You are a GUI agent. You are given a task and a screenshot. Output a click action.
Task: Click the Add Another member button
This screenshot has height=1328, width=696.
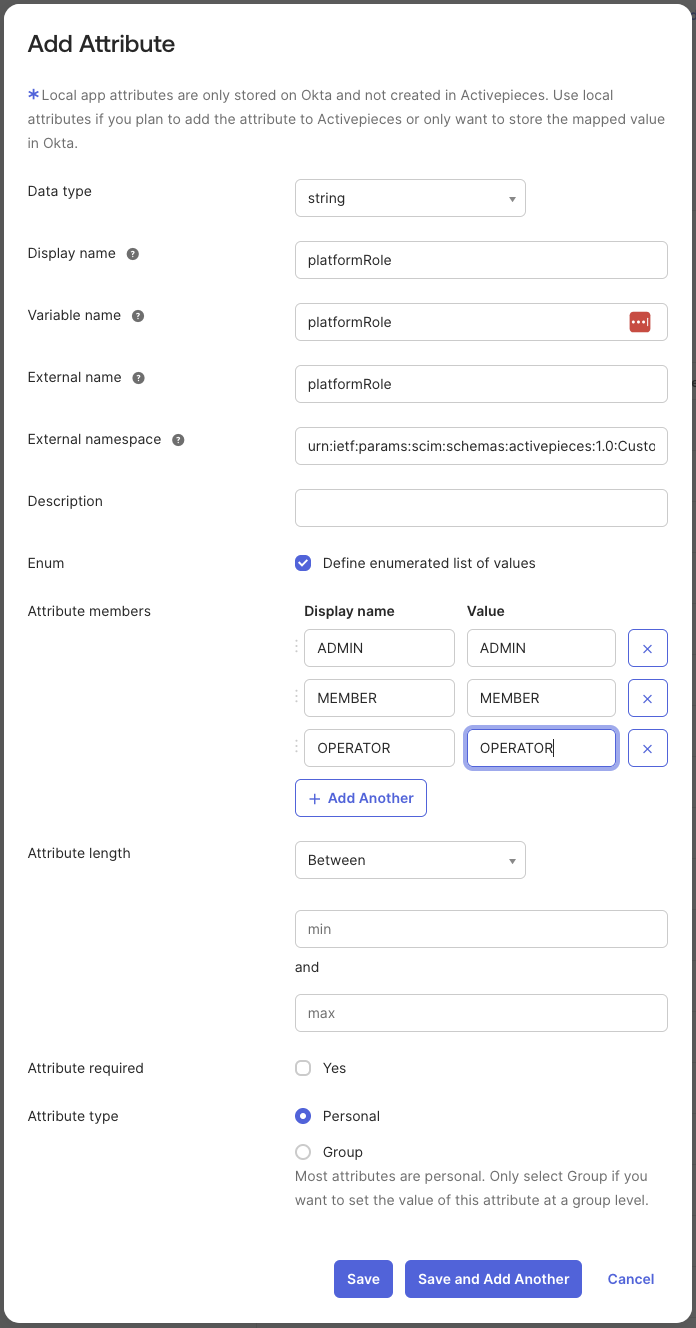tap(360, 798)
